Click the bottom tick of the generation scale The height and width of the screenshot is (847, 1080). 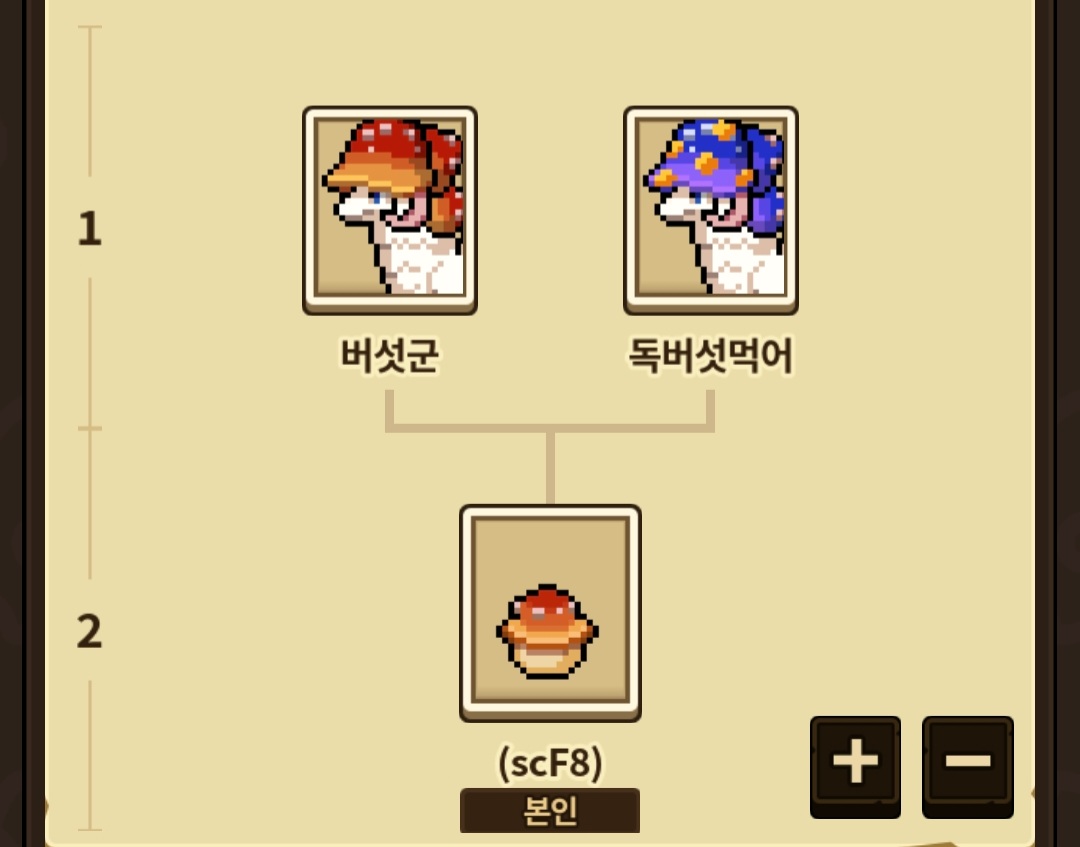tap(90, 829)
